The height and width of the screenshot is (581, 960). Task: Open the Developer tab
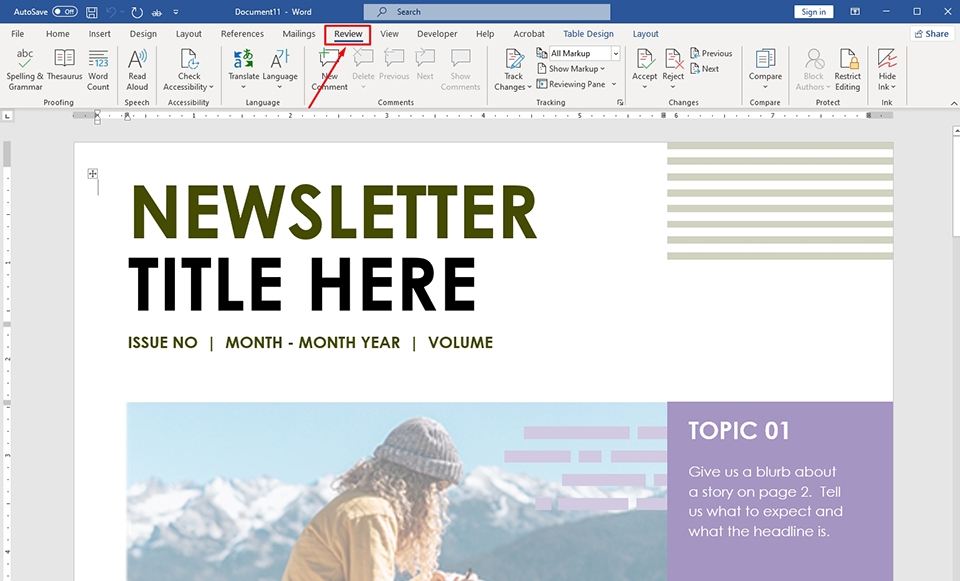(437, 34)
